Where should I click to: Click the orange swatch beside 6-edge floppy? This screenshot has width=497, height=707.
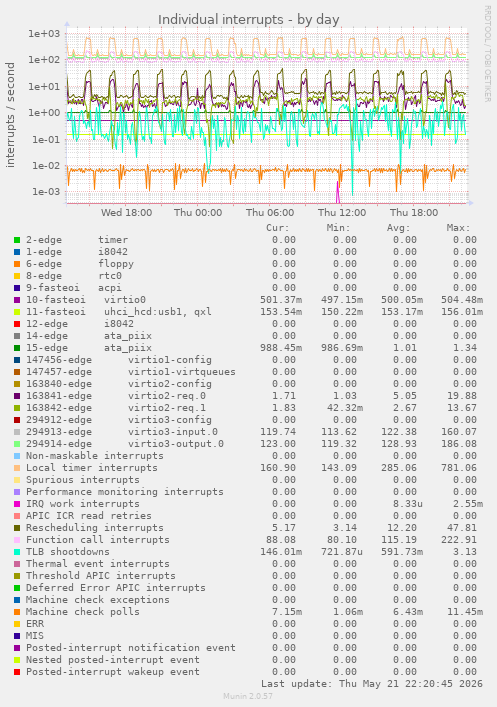[x=17, y=264]
